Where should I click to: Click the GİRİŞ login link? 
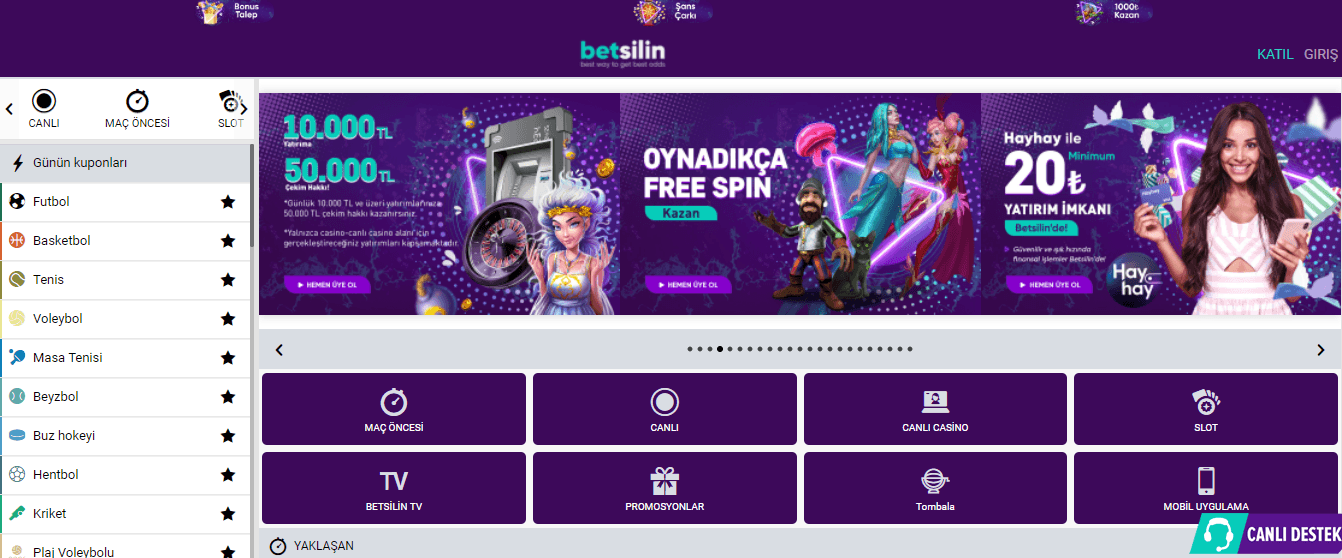[1321, 54]
